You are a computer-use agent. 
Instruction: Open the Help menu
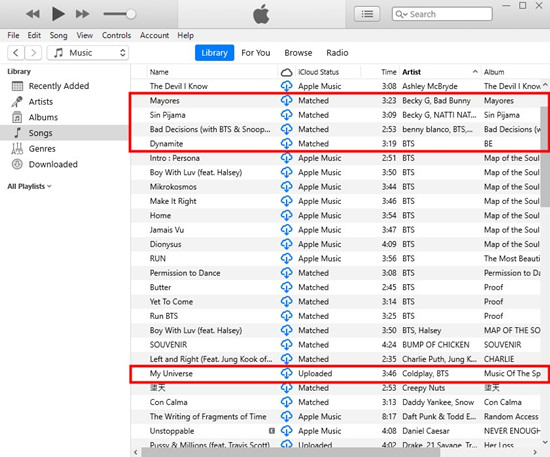point(186,35)
